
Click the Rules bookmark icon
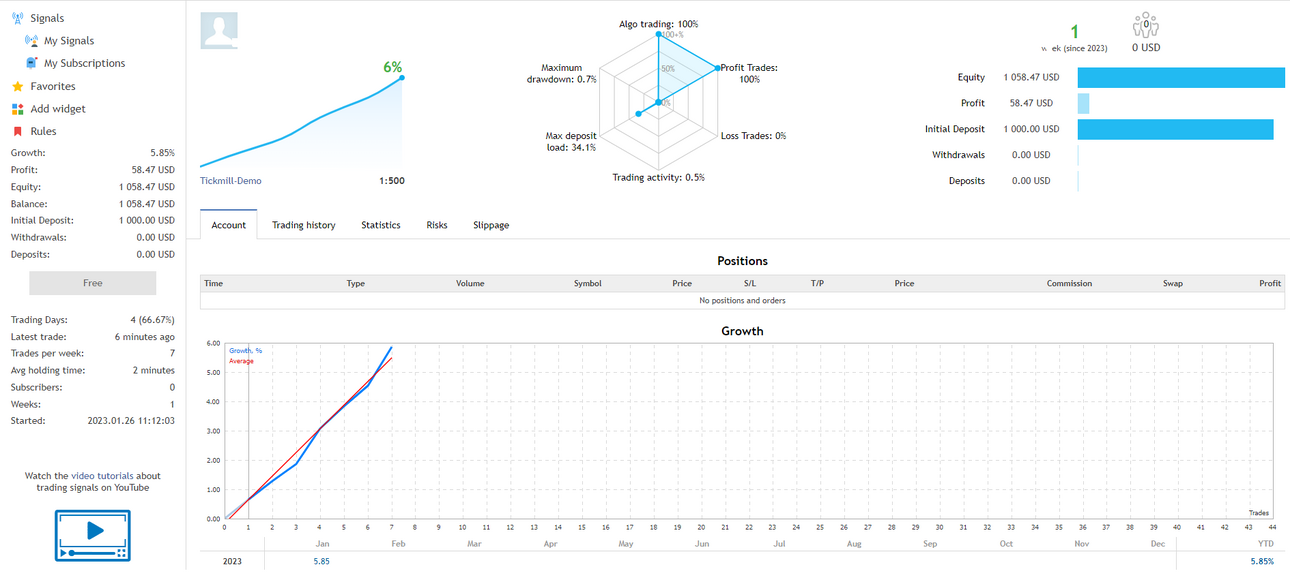pos(17,131)
